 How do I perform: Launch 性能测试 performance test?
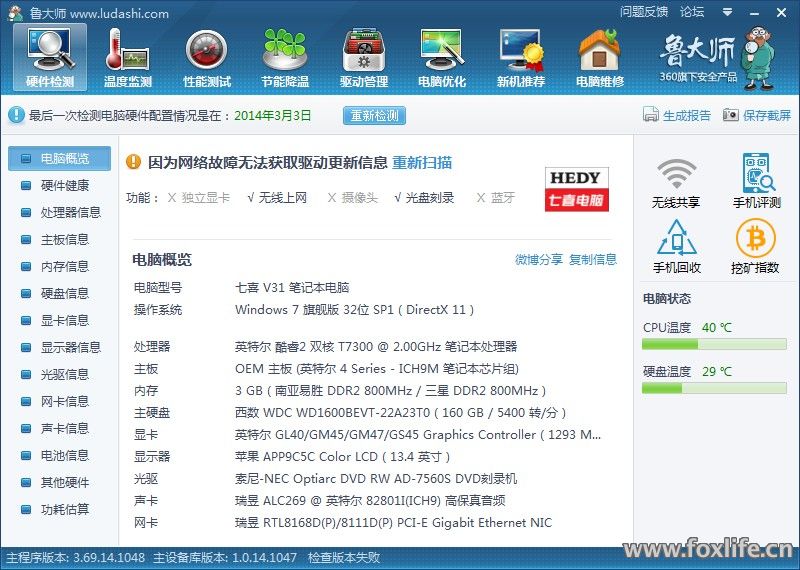coord(206,57)
